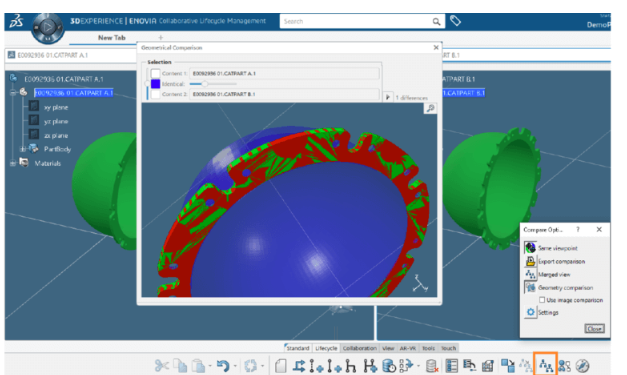Toggle the Content 2 checkbox

tap(156, 94)
